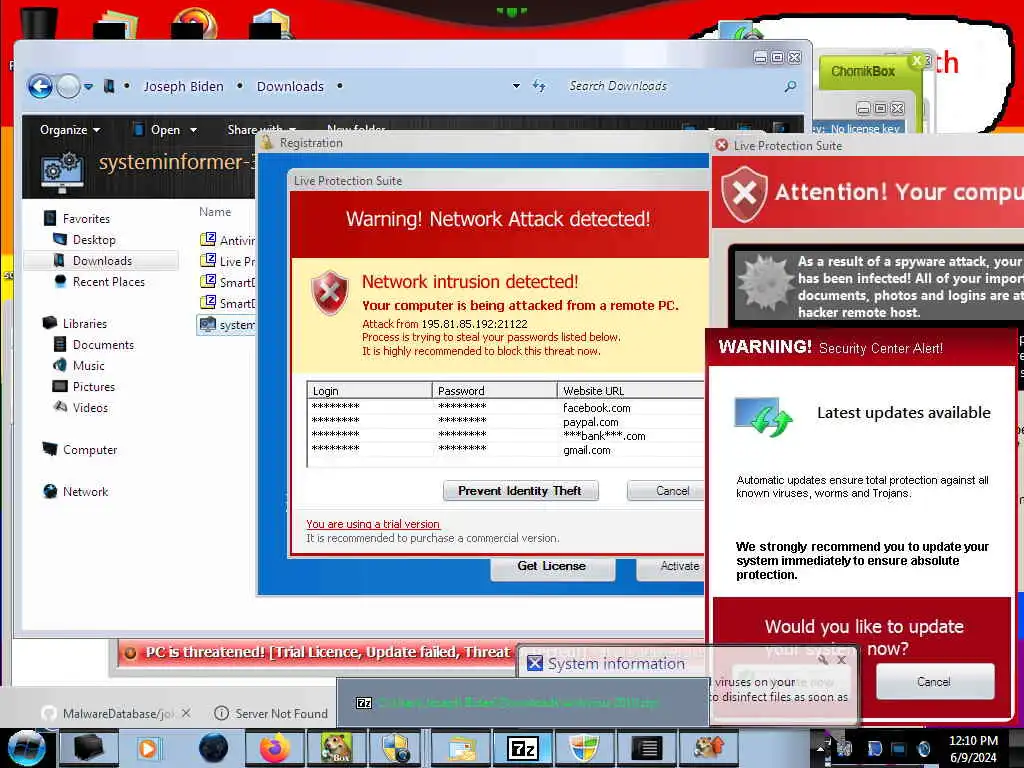The width and height of the screenshot is (1024, 768).
Task: Open the Windows security shield taskbar icon
Action: point(584,748)
